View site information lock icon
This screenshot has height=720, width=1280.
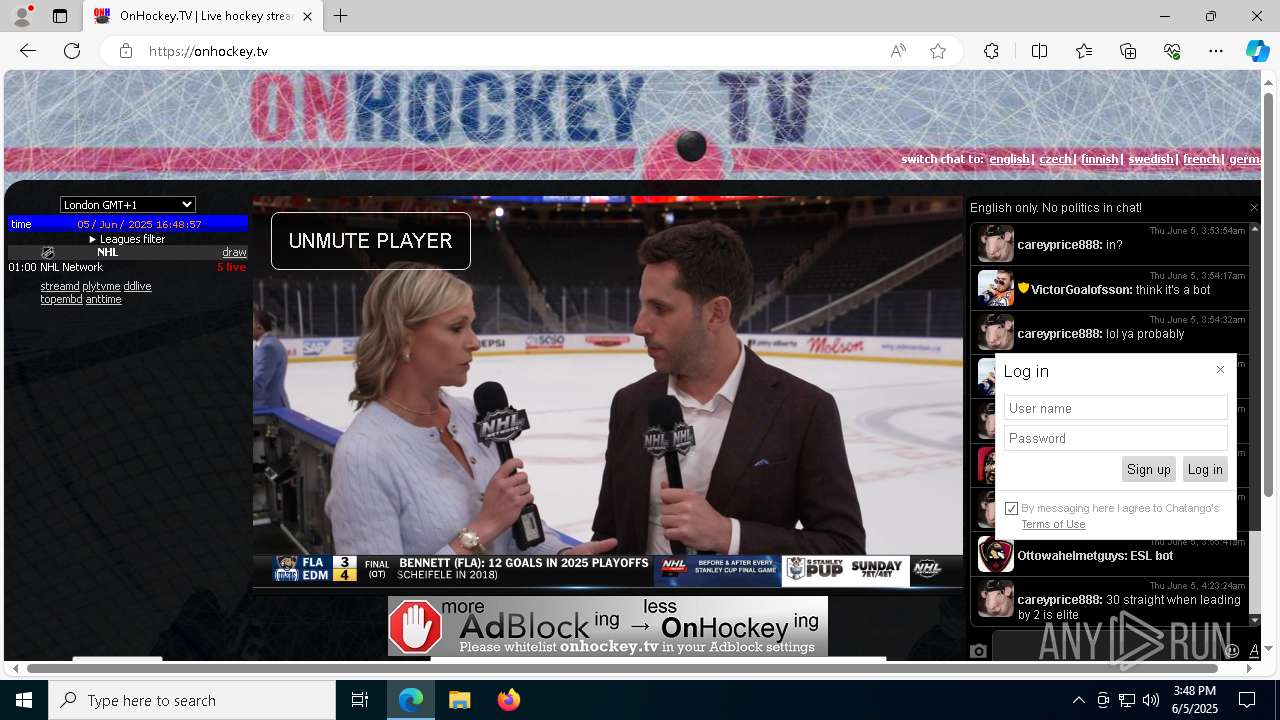pyautogui.click(x=125, y=51)
